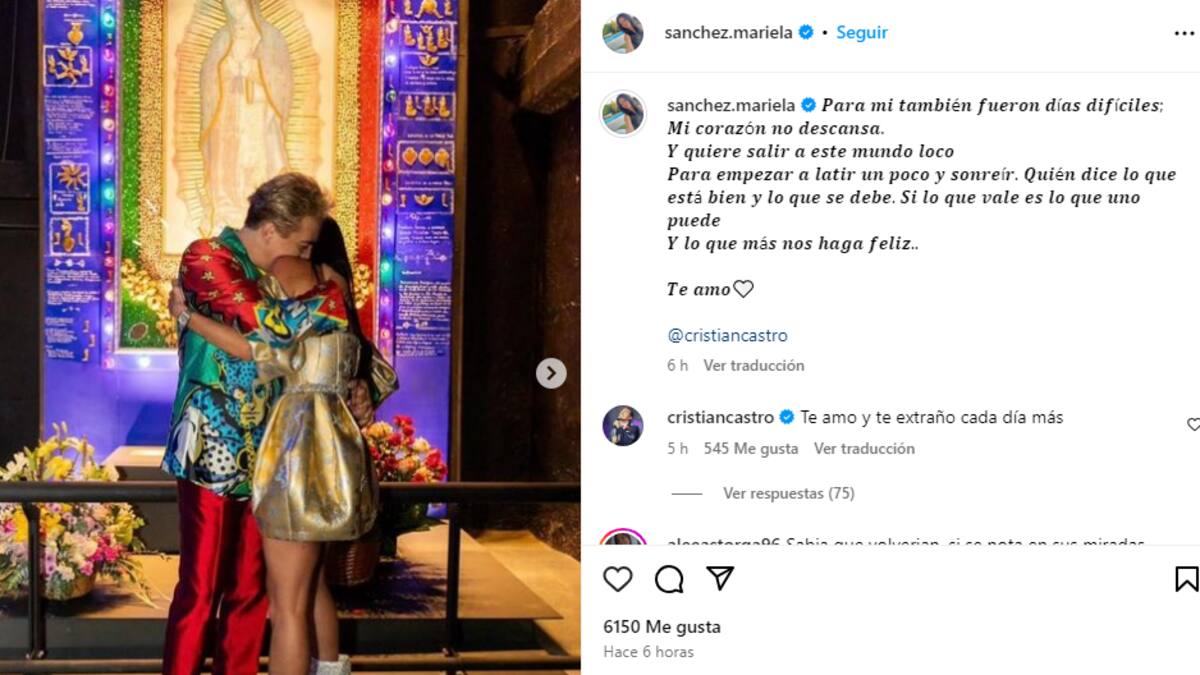Open sanchez.mariela header profile picture

tap(623, 33)
